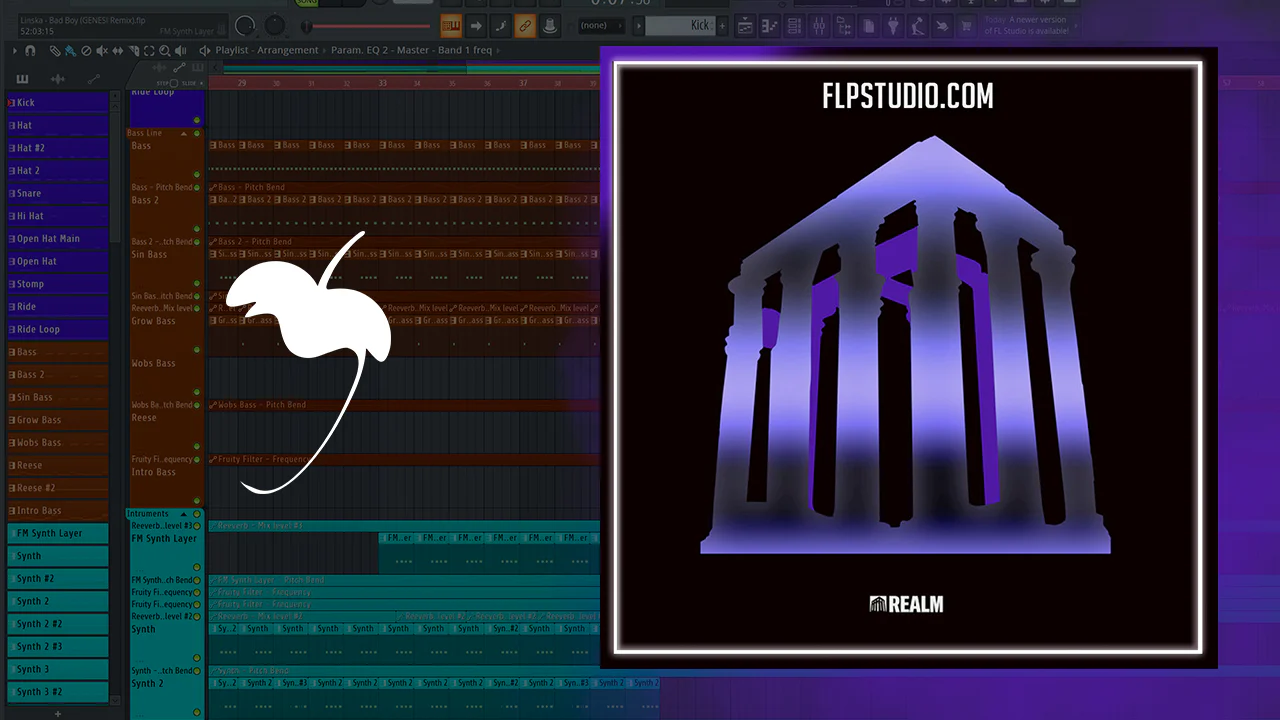Select the Zoom magnifier tool in playlist
The height and width of the screenshot is (720, 1280).
click(164, 50)
